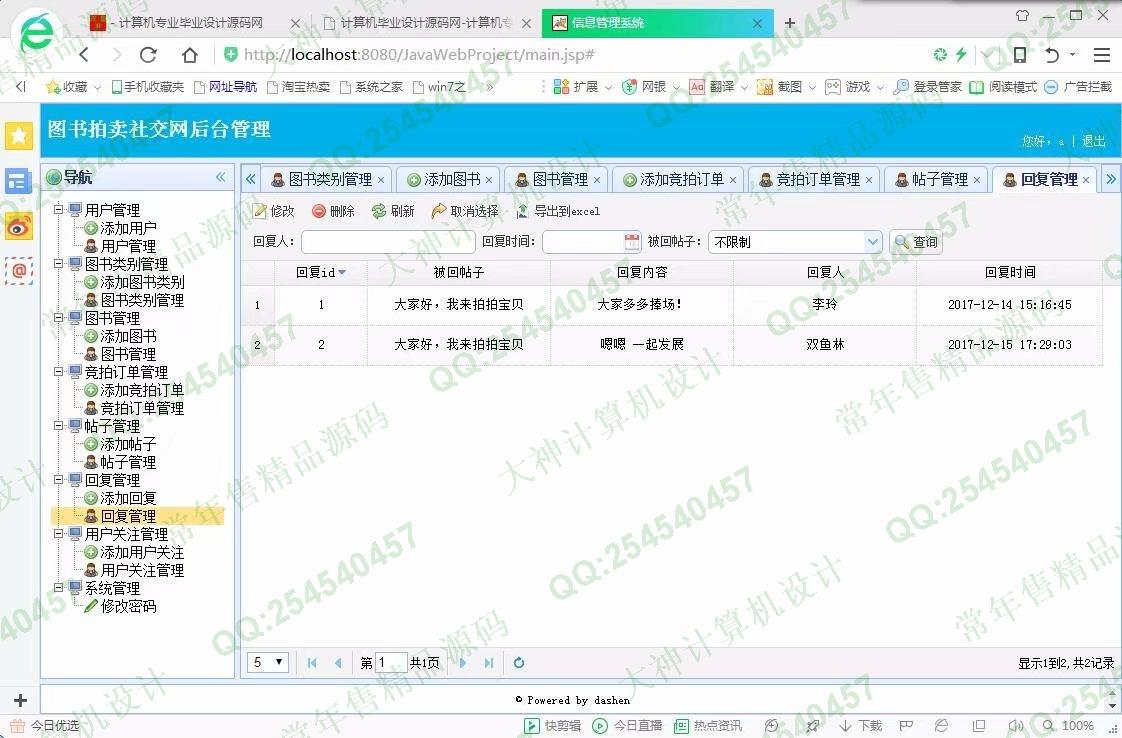Open the 截图 screenshot tool
Screen dimensions: 1122x738
point(786,87)
